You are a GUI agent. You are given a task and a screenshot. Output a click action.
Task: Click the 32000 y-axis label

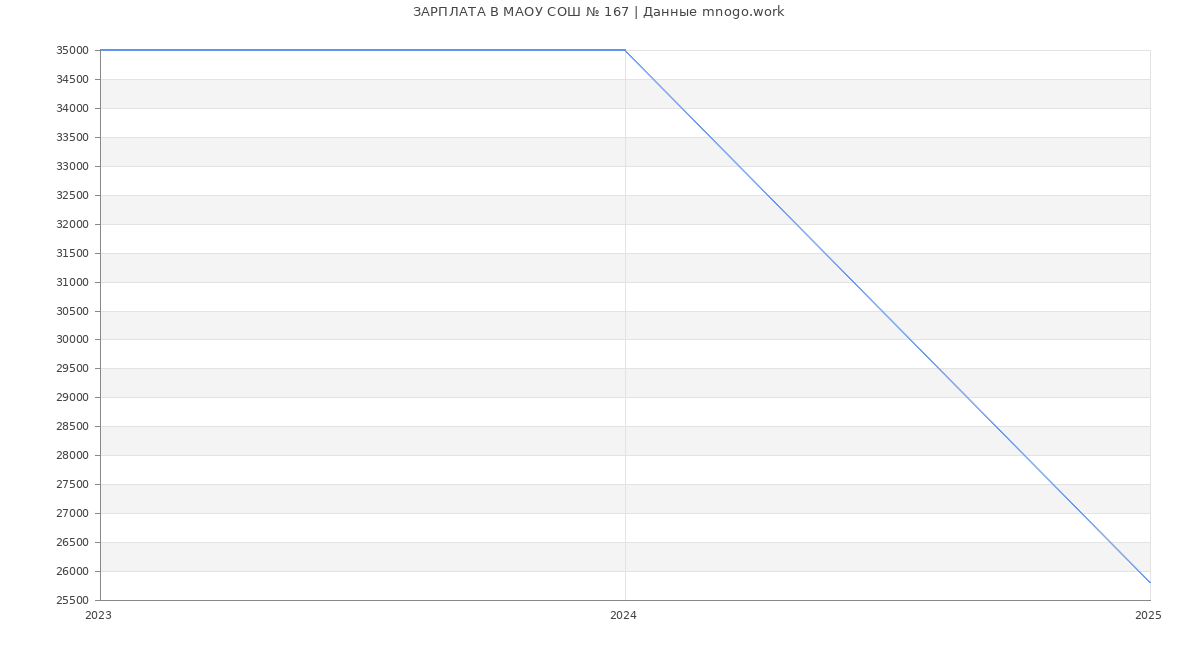point(73,224)
